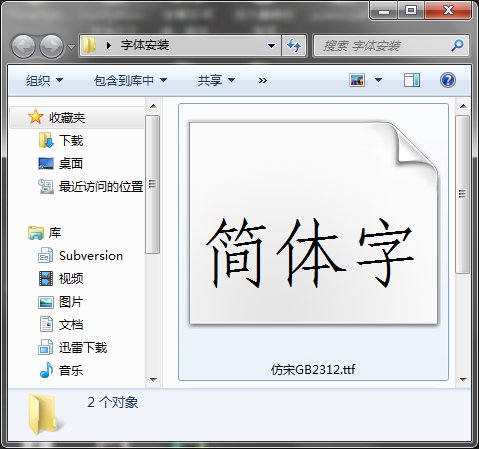Open the 视频 library

71,278
